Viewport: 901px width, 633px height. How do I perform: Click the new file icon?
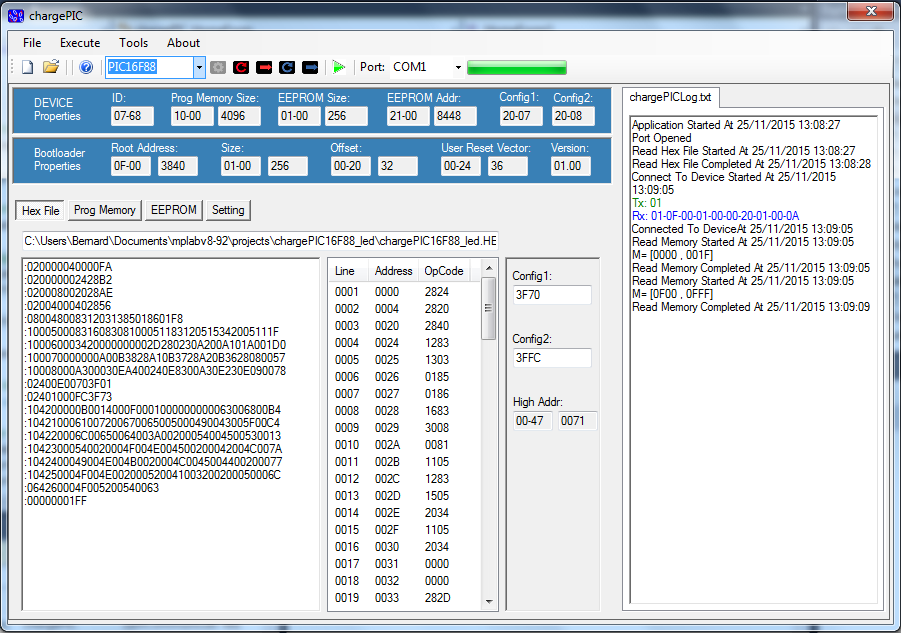pyautogui.click(x=27, y=67)
